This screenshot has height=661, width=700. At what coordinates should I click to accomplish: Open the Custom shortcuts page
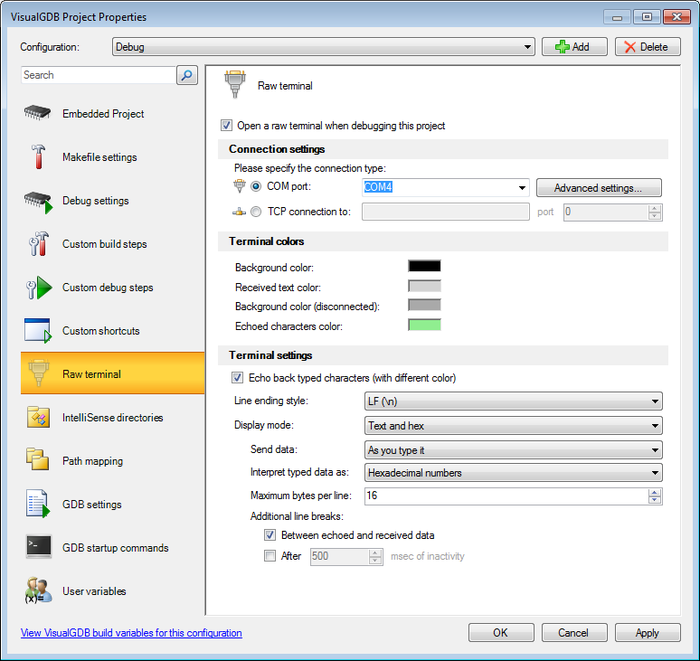tap(112, 331)
